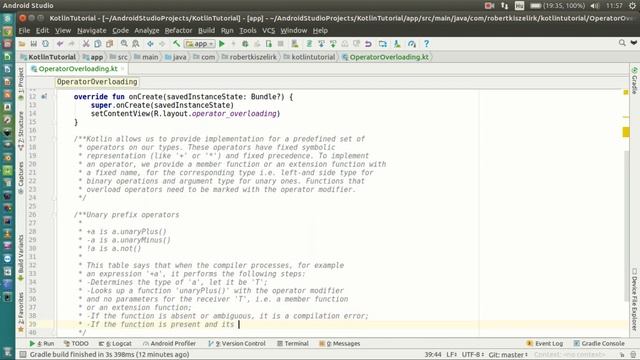
Task: Click the kotlintutorial breadcrumb folder
Action: (x=309, y=57)
